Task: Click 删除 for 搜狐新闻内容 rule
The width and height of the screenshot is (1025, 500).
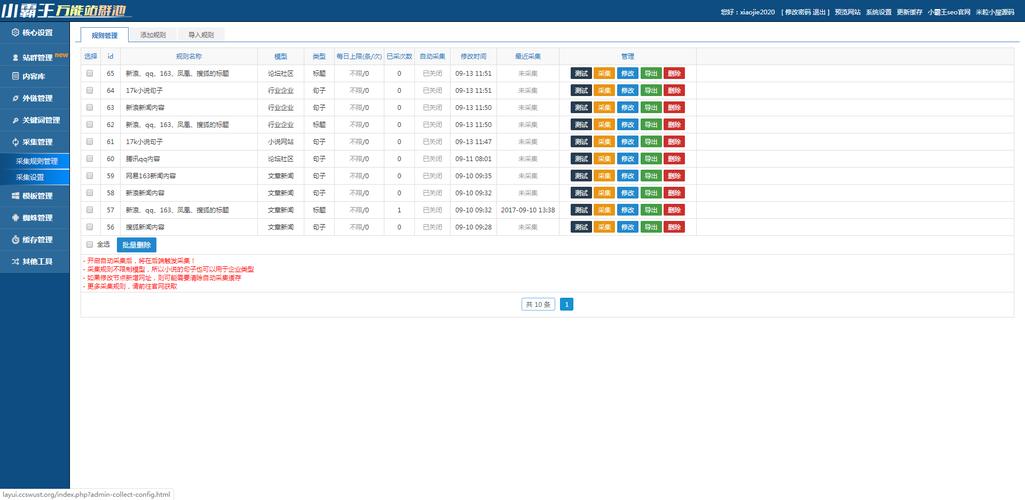Action: (674, 226)
